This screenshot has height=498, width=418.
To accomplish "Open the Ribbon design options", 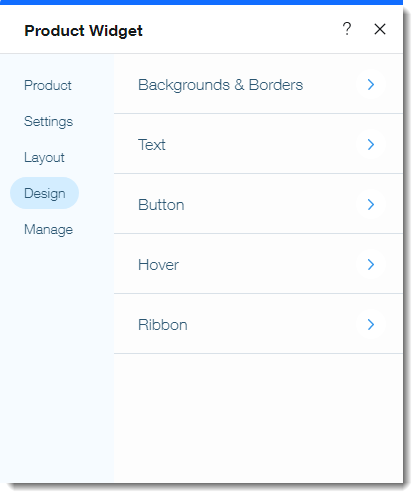I will point(258,324).
